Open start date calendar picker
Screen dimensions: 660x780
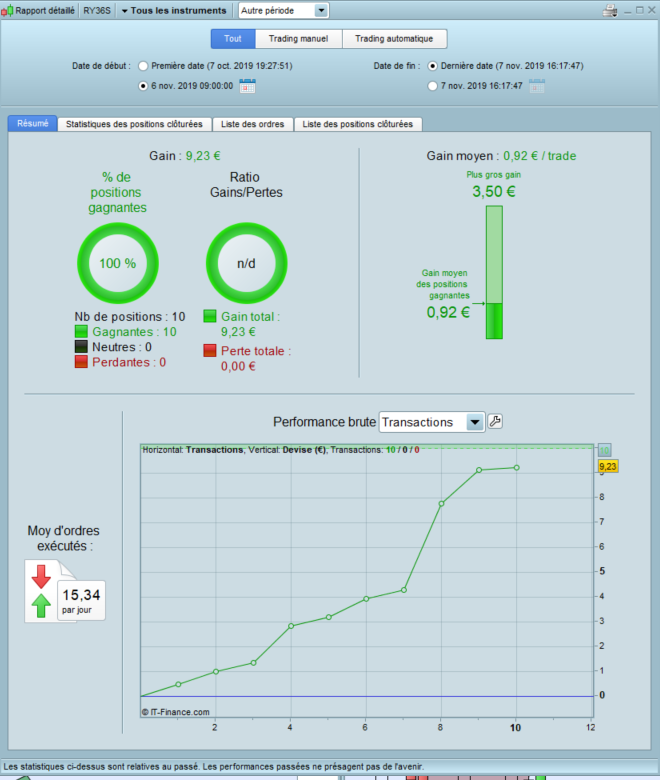247,86
